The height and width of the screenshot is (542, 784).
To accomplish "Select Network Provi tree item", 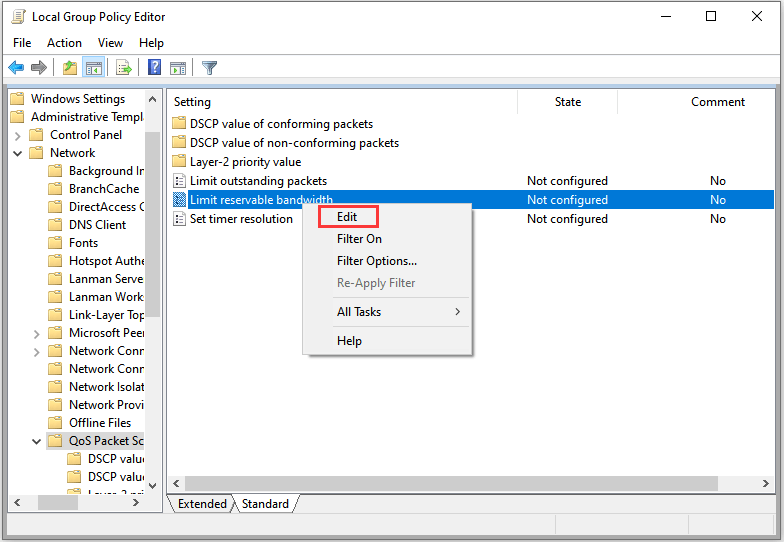I will point(106,405).
